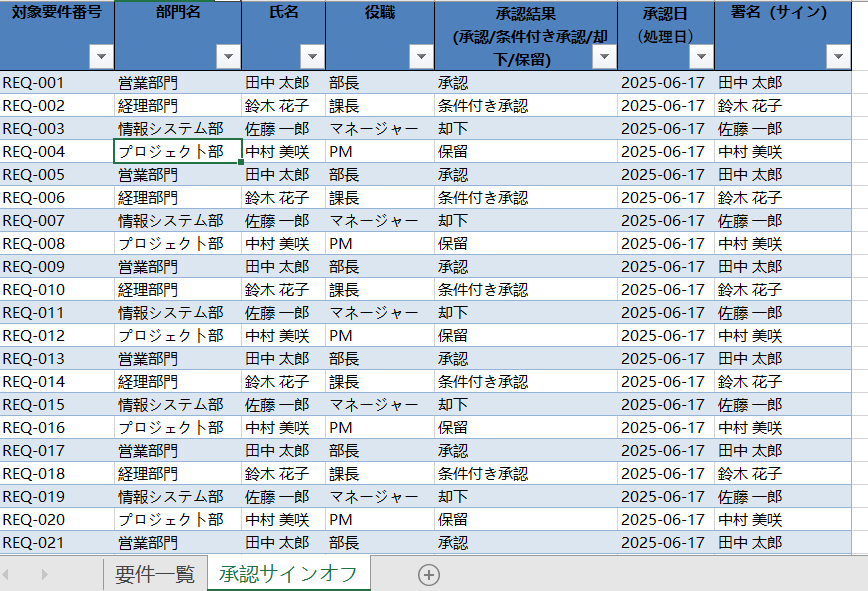Screen dimensions: 868x591
Task: Select 条件付き承認 in row REQ-014
Action: [526, 381]
